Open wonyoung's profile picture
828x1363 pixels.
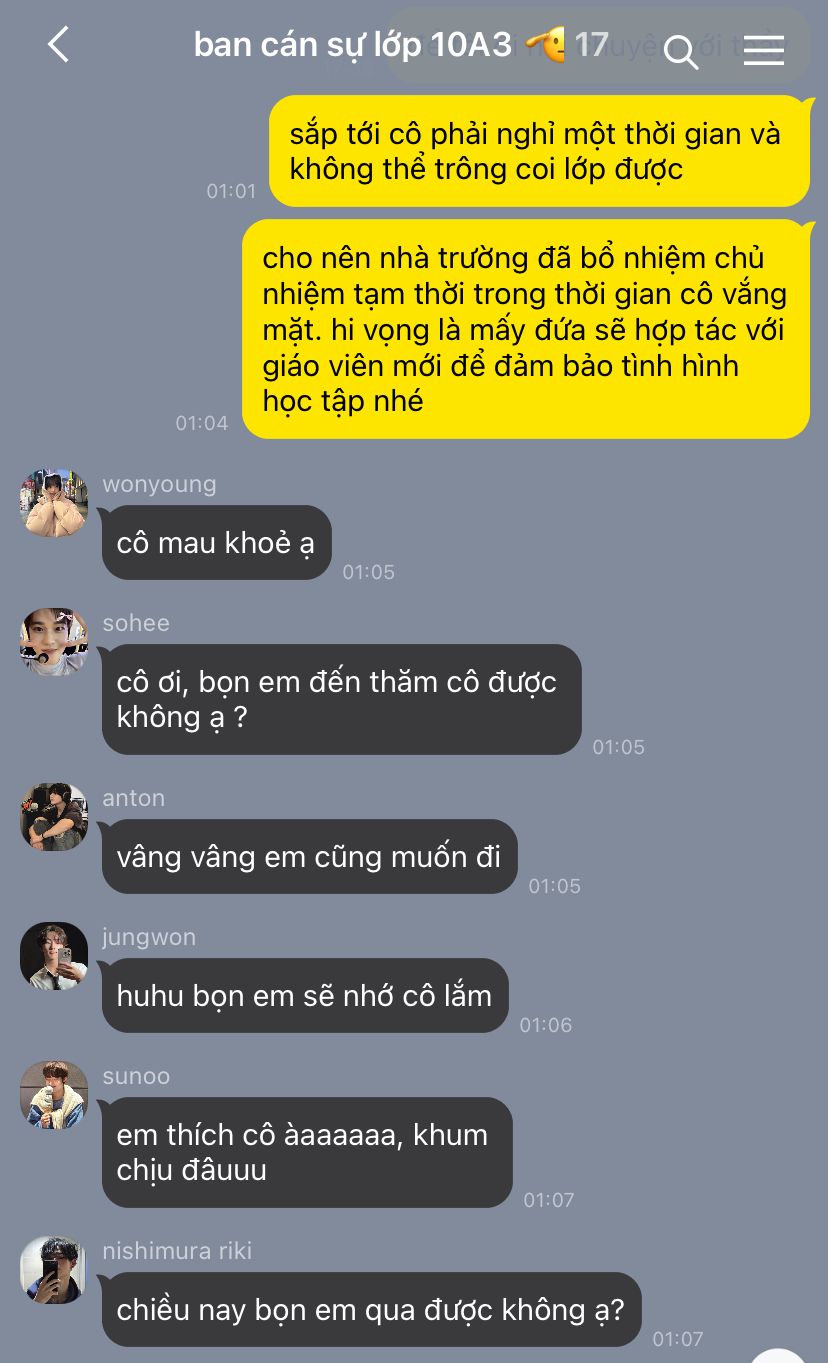[54, 503]
